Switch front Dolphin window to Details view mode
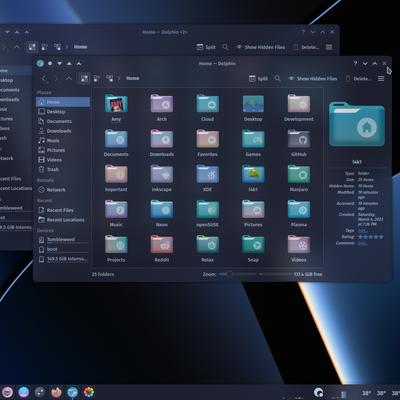 pyautogui.click(x=109, y=78)
